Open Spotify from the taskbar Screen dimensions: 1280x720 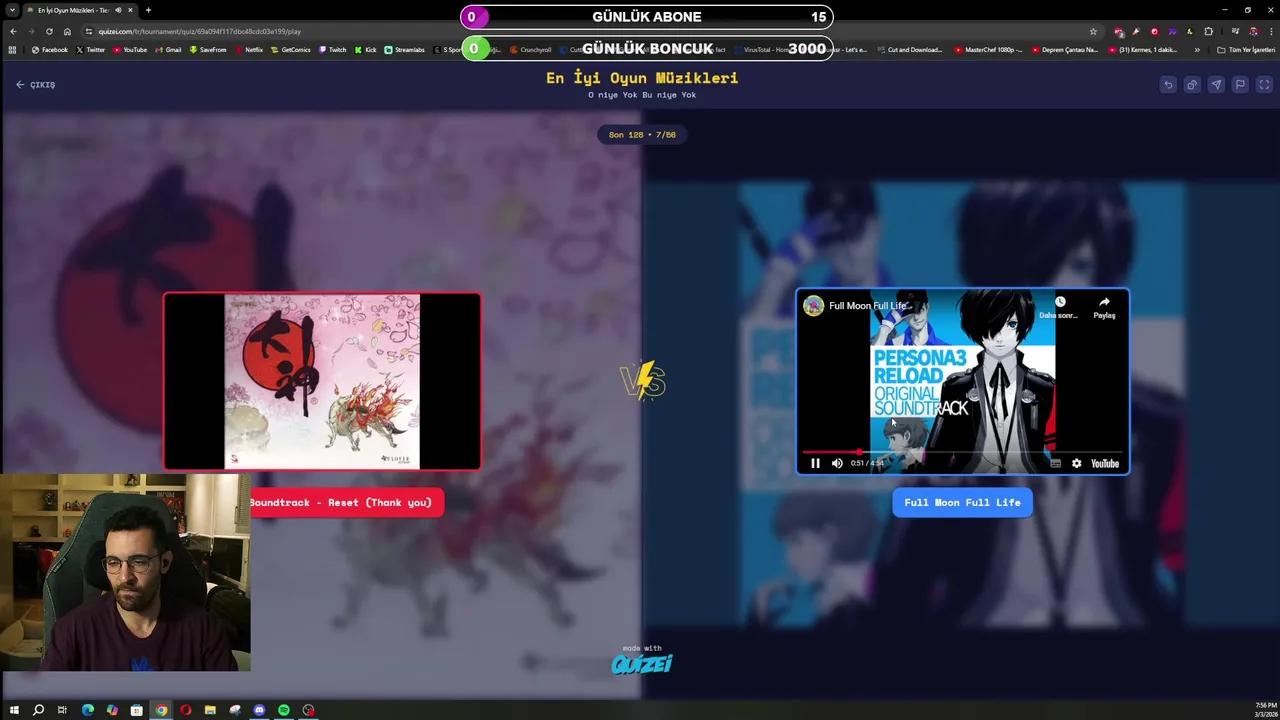[284, 710]
